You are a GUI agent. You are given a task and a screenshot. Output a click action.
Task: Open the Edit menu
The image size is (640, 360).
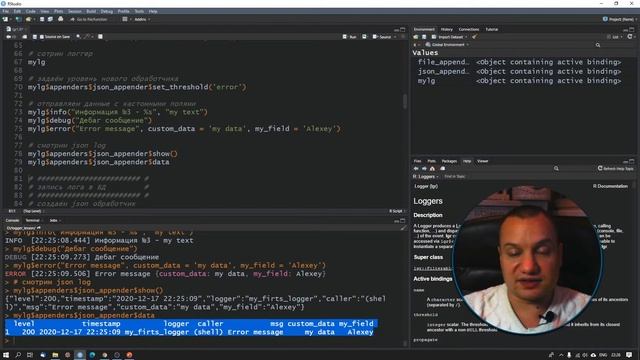tap(17, 11)
